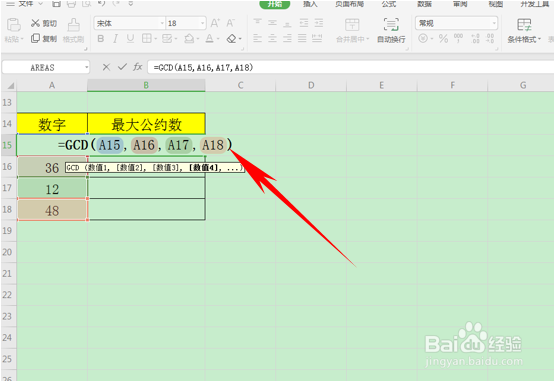Click the increase indent icon
The width and height of the screenshot is (554, 381).
[x=319, y=23]
